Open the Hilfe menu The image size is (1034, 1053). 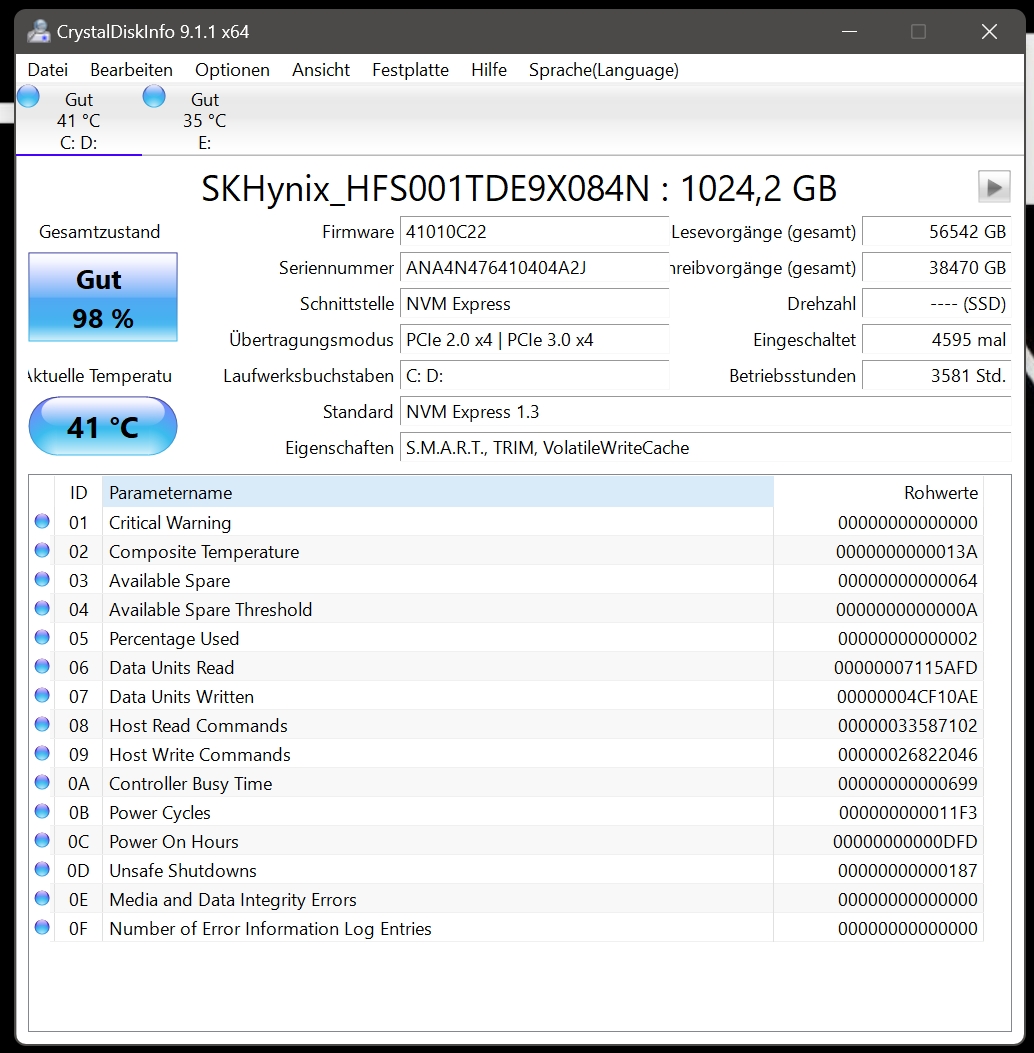coord(489,70)
